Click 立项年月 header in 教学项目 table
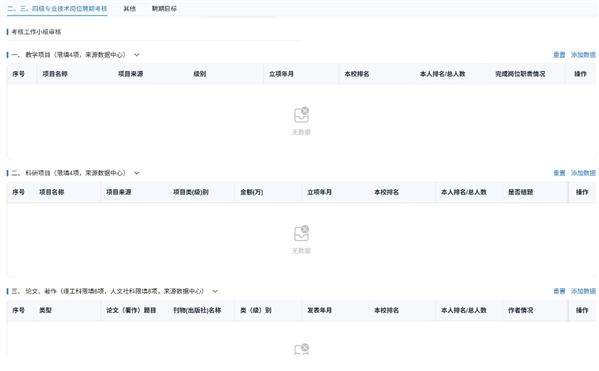Image resolution: width=599 pixels, height=371 pixels. pyautogui.click(x=282, y=74)
